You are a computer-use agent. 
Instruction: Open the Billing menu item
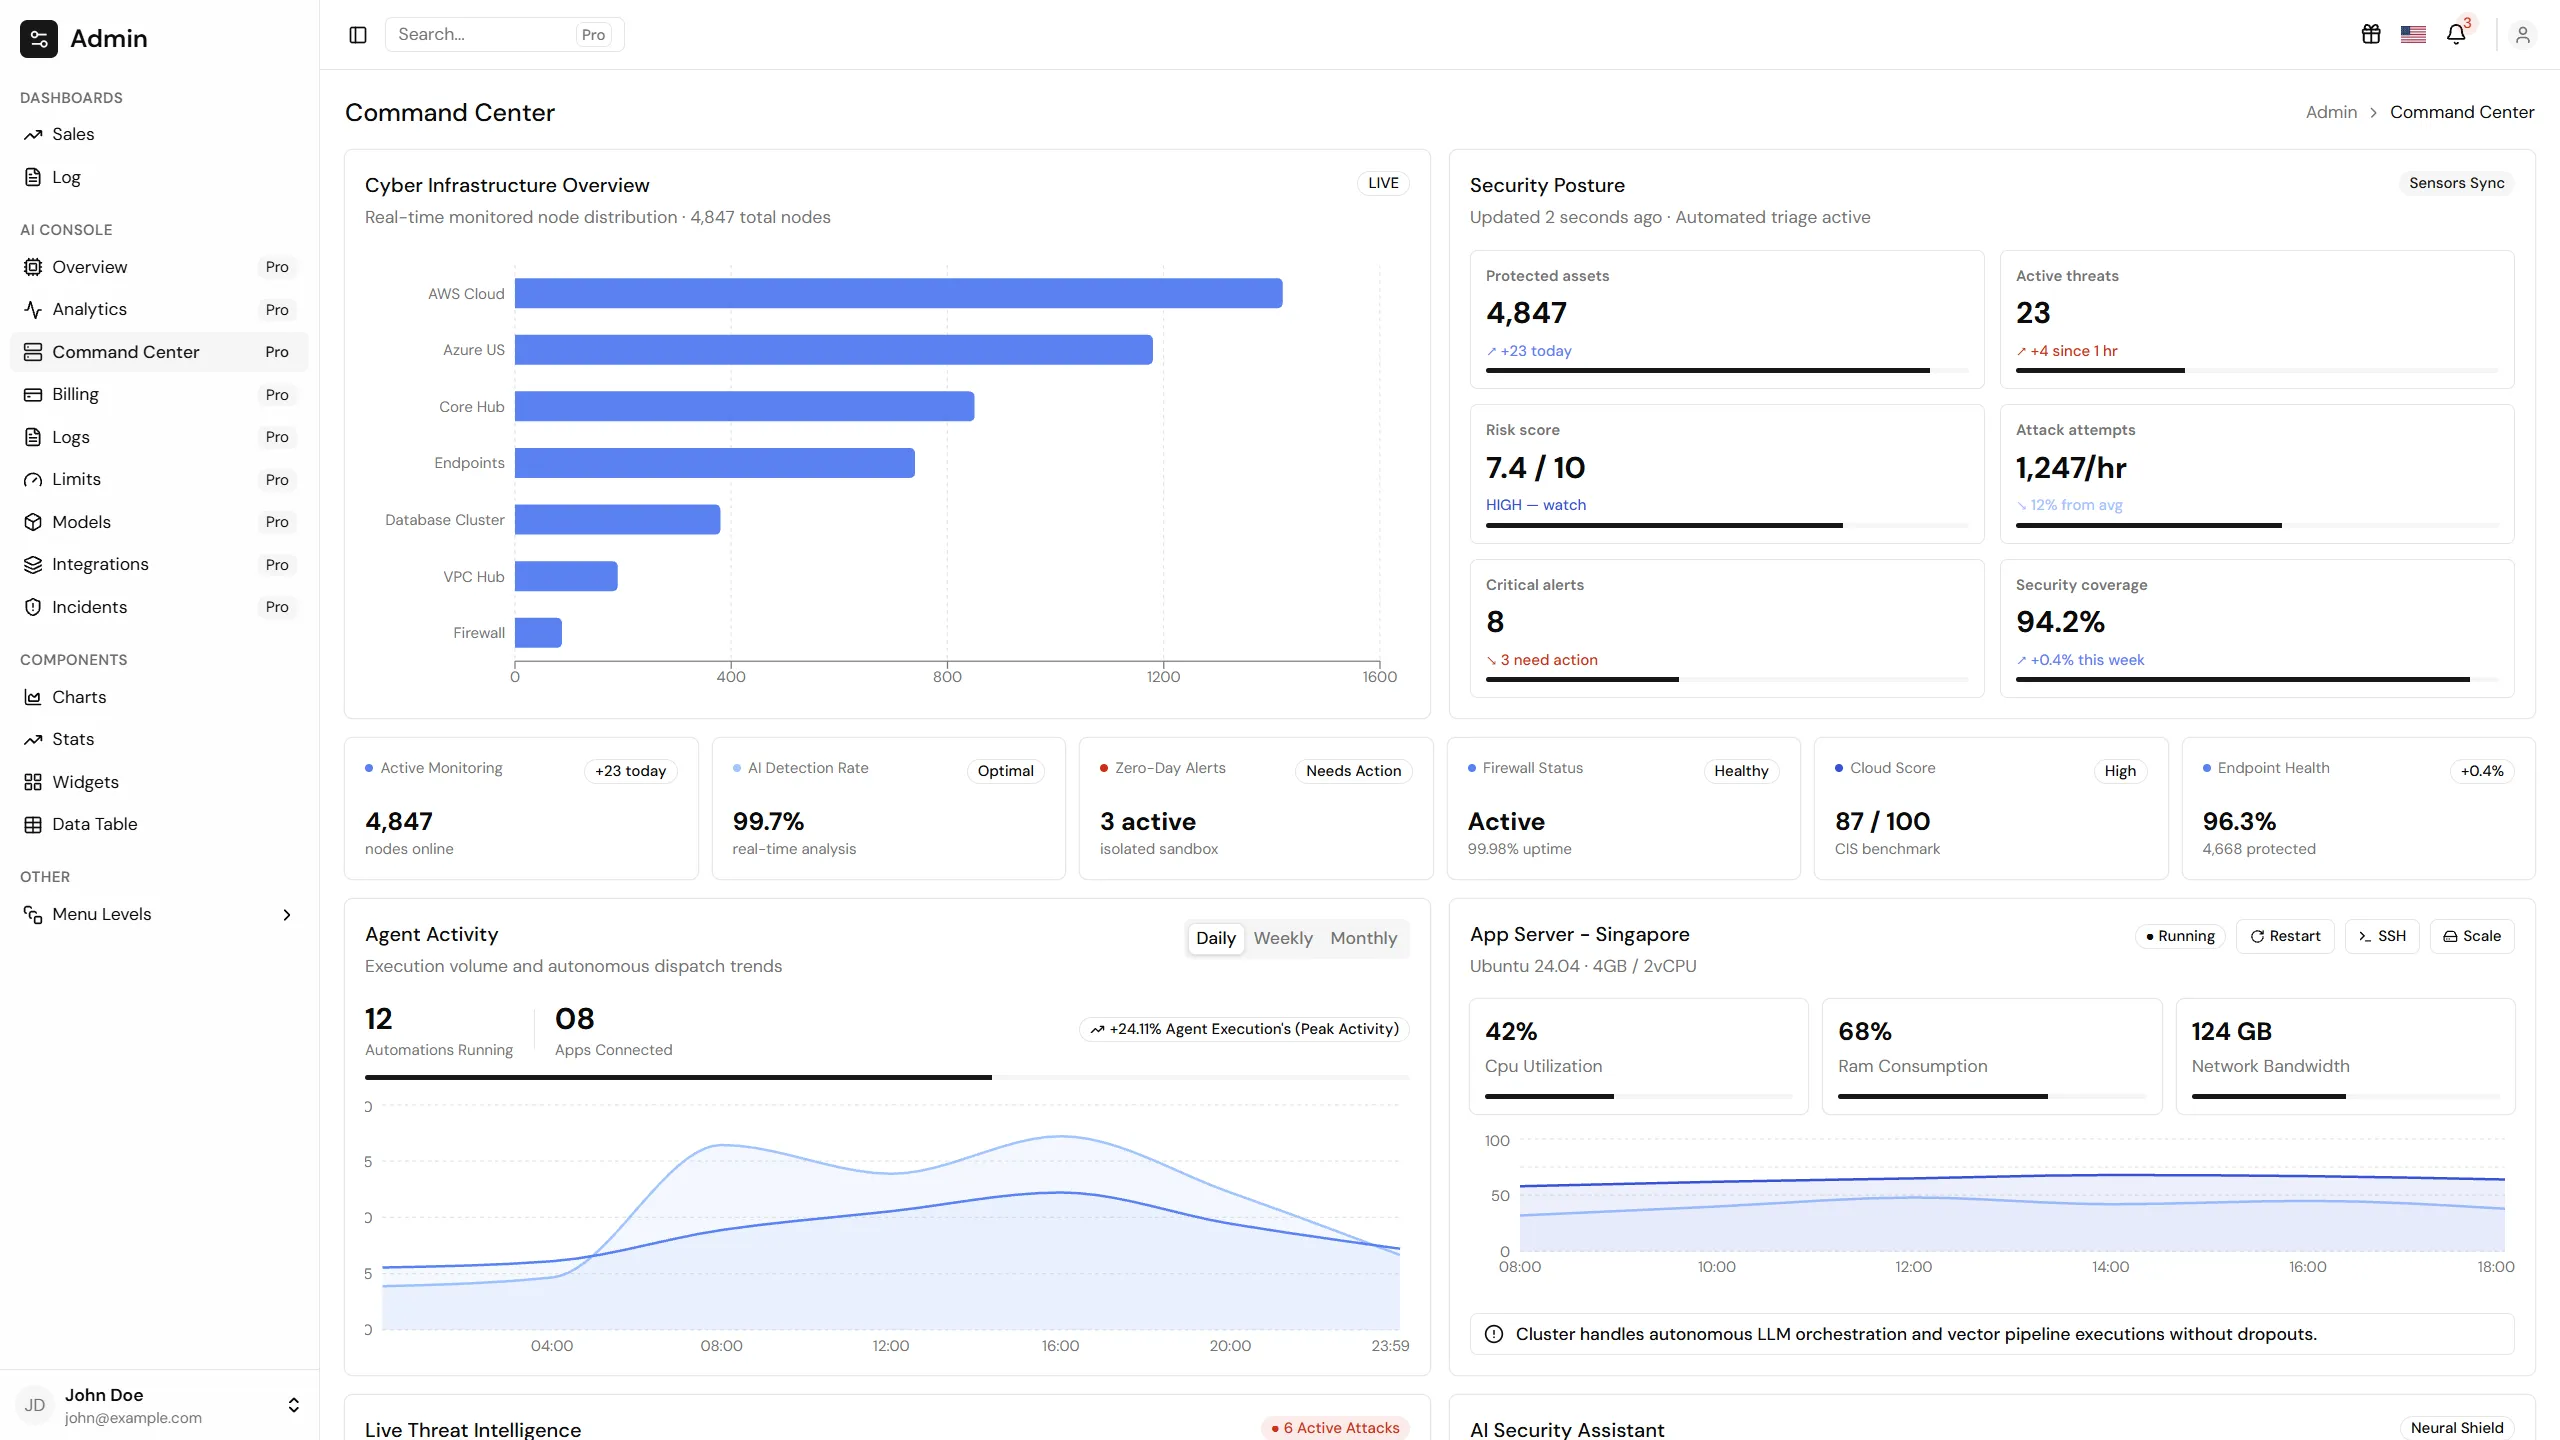click(x=159, y=394)
